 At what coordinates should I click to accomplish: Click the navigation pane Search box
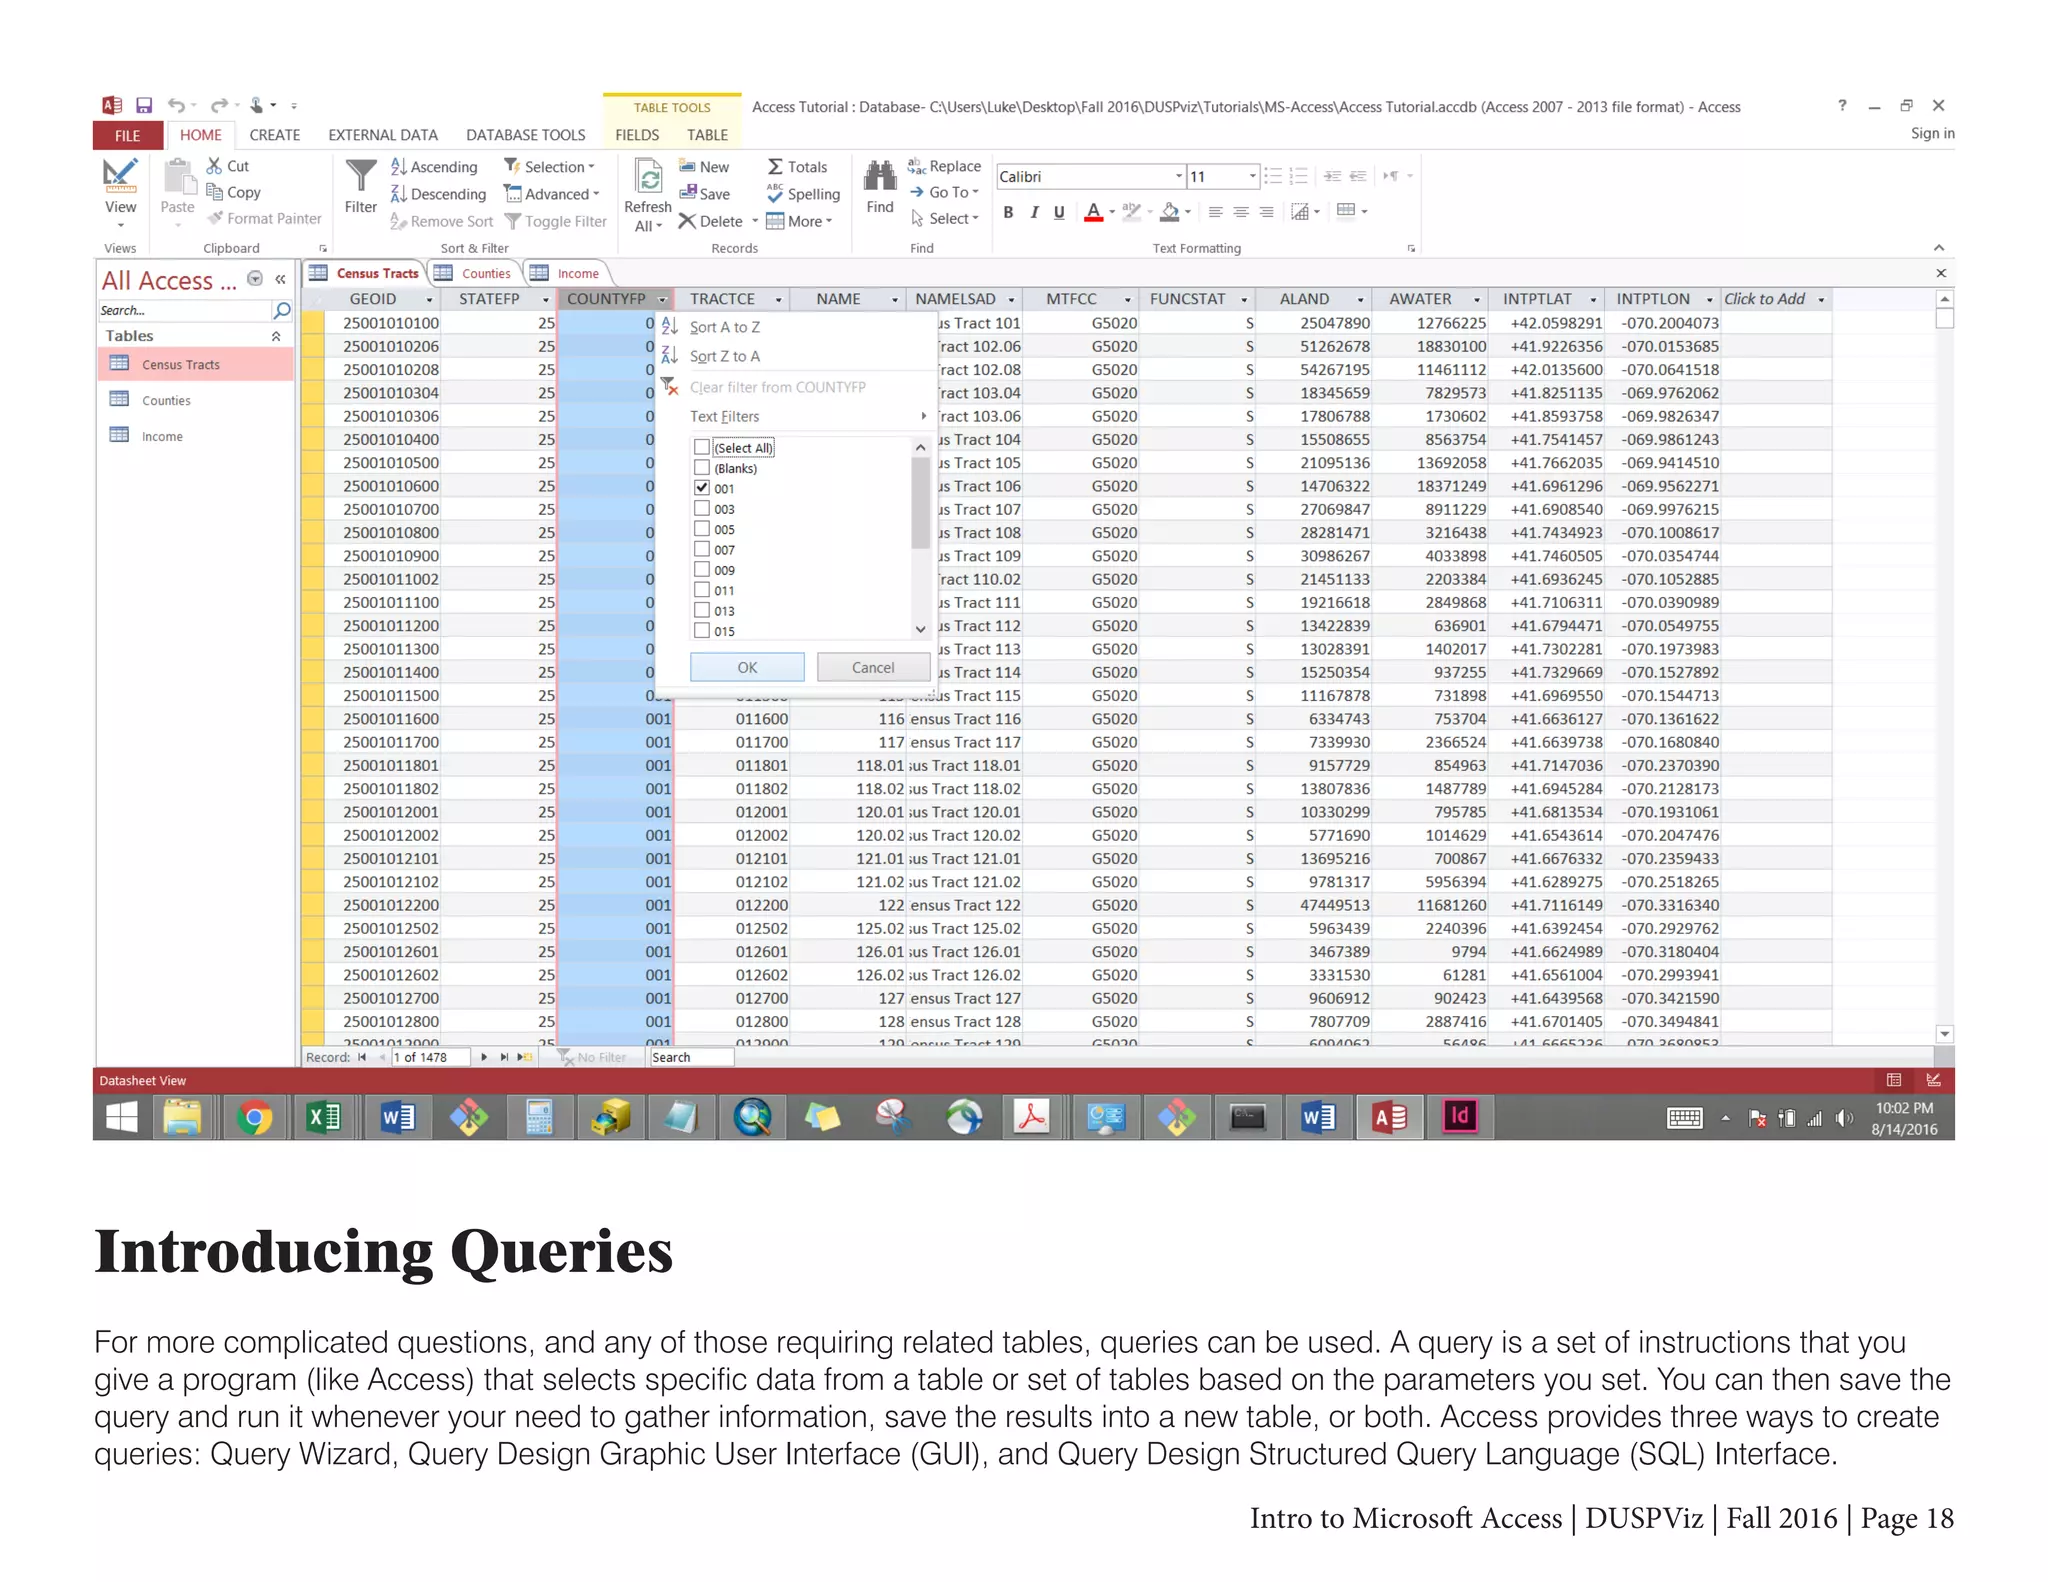[x=184, y=311]
